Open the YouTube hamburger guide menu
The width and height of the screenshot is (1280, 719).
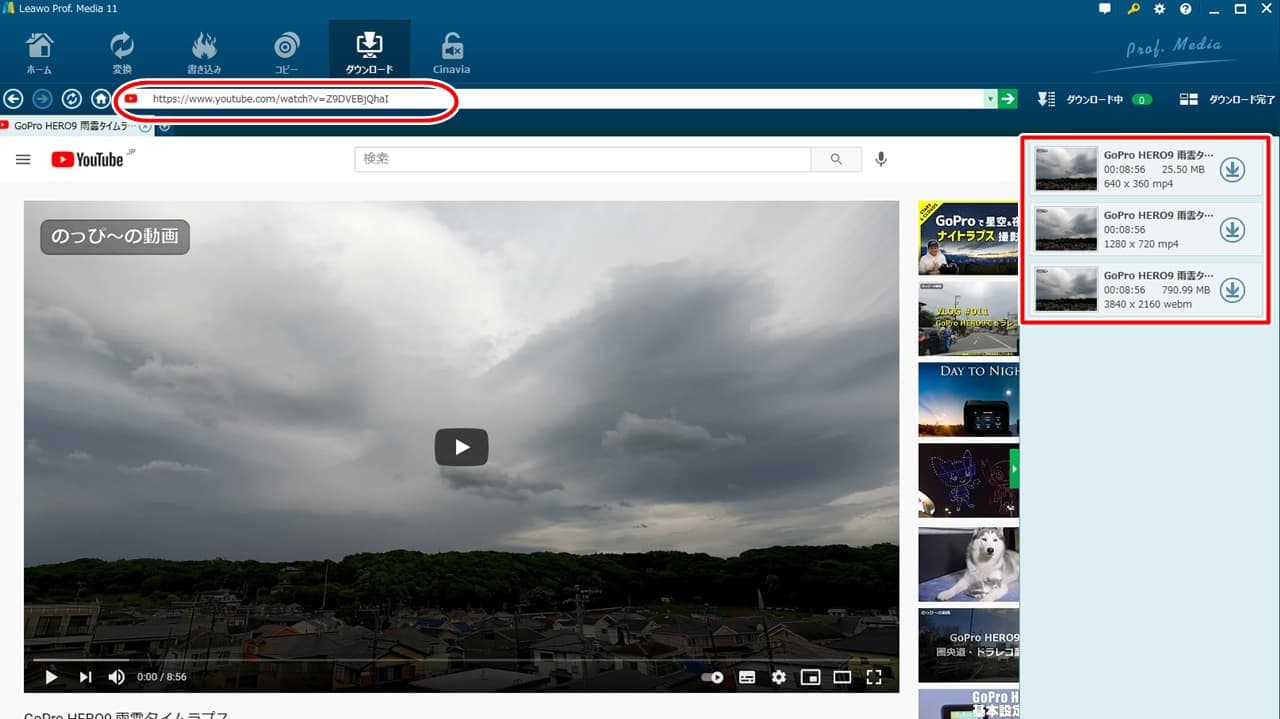24,159
